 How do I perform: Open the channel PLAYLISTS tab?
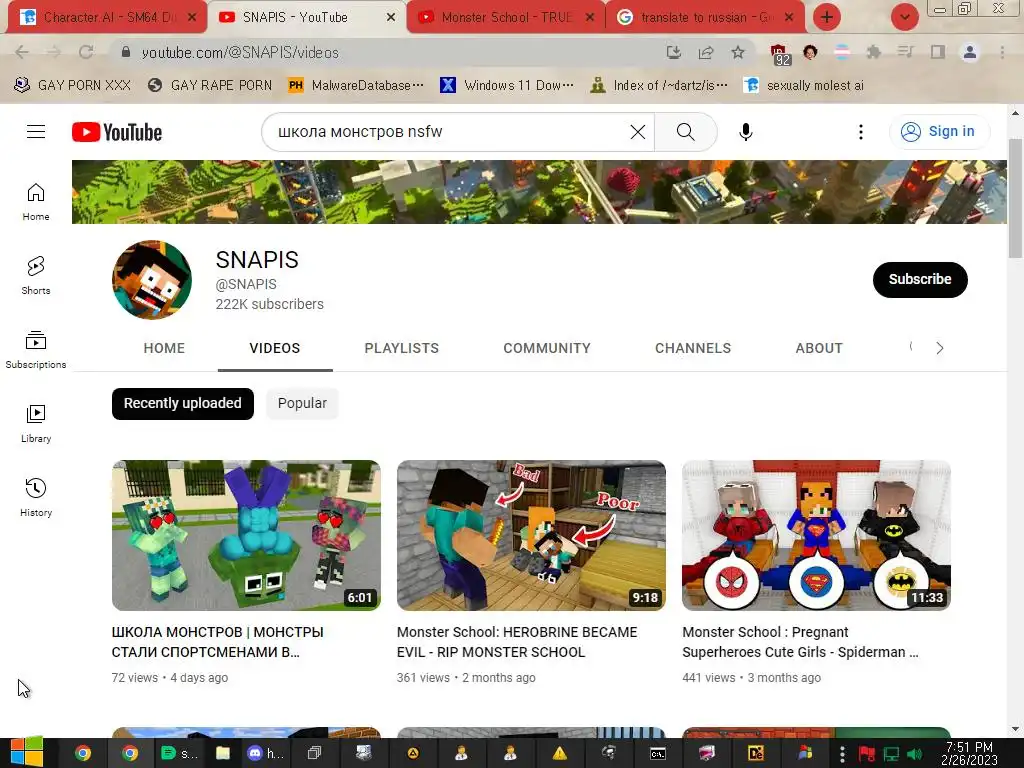[x=402, y=348]
